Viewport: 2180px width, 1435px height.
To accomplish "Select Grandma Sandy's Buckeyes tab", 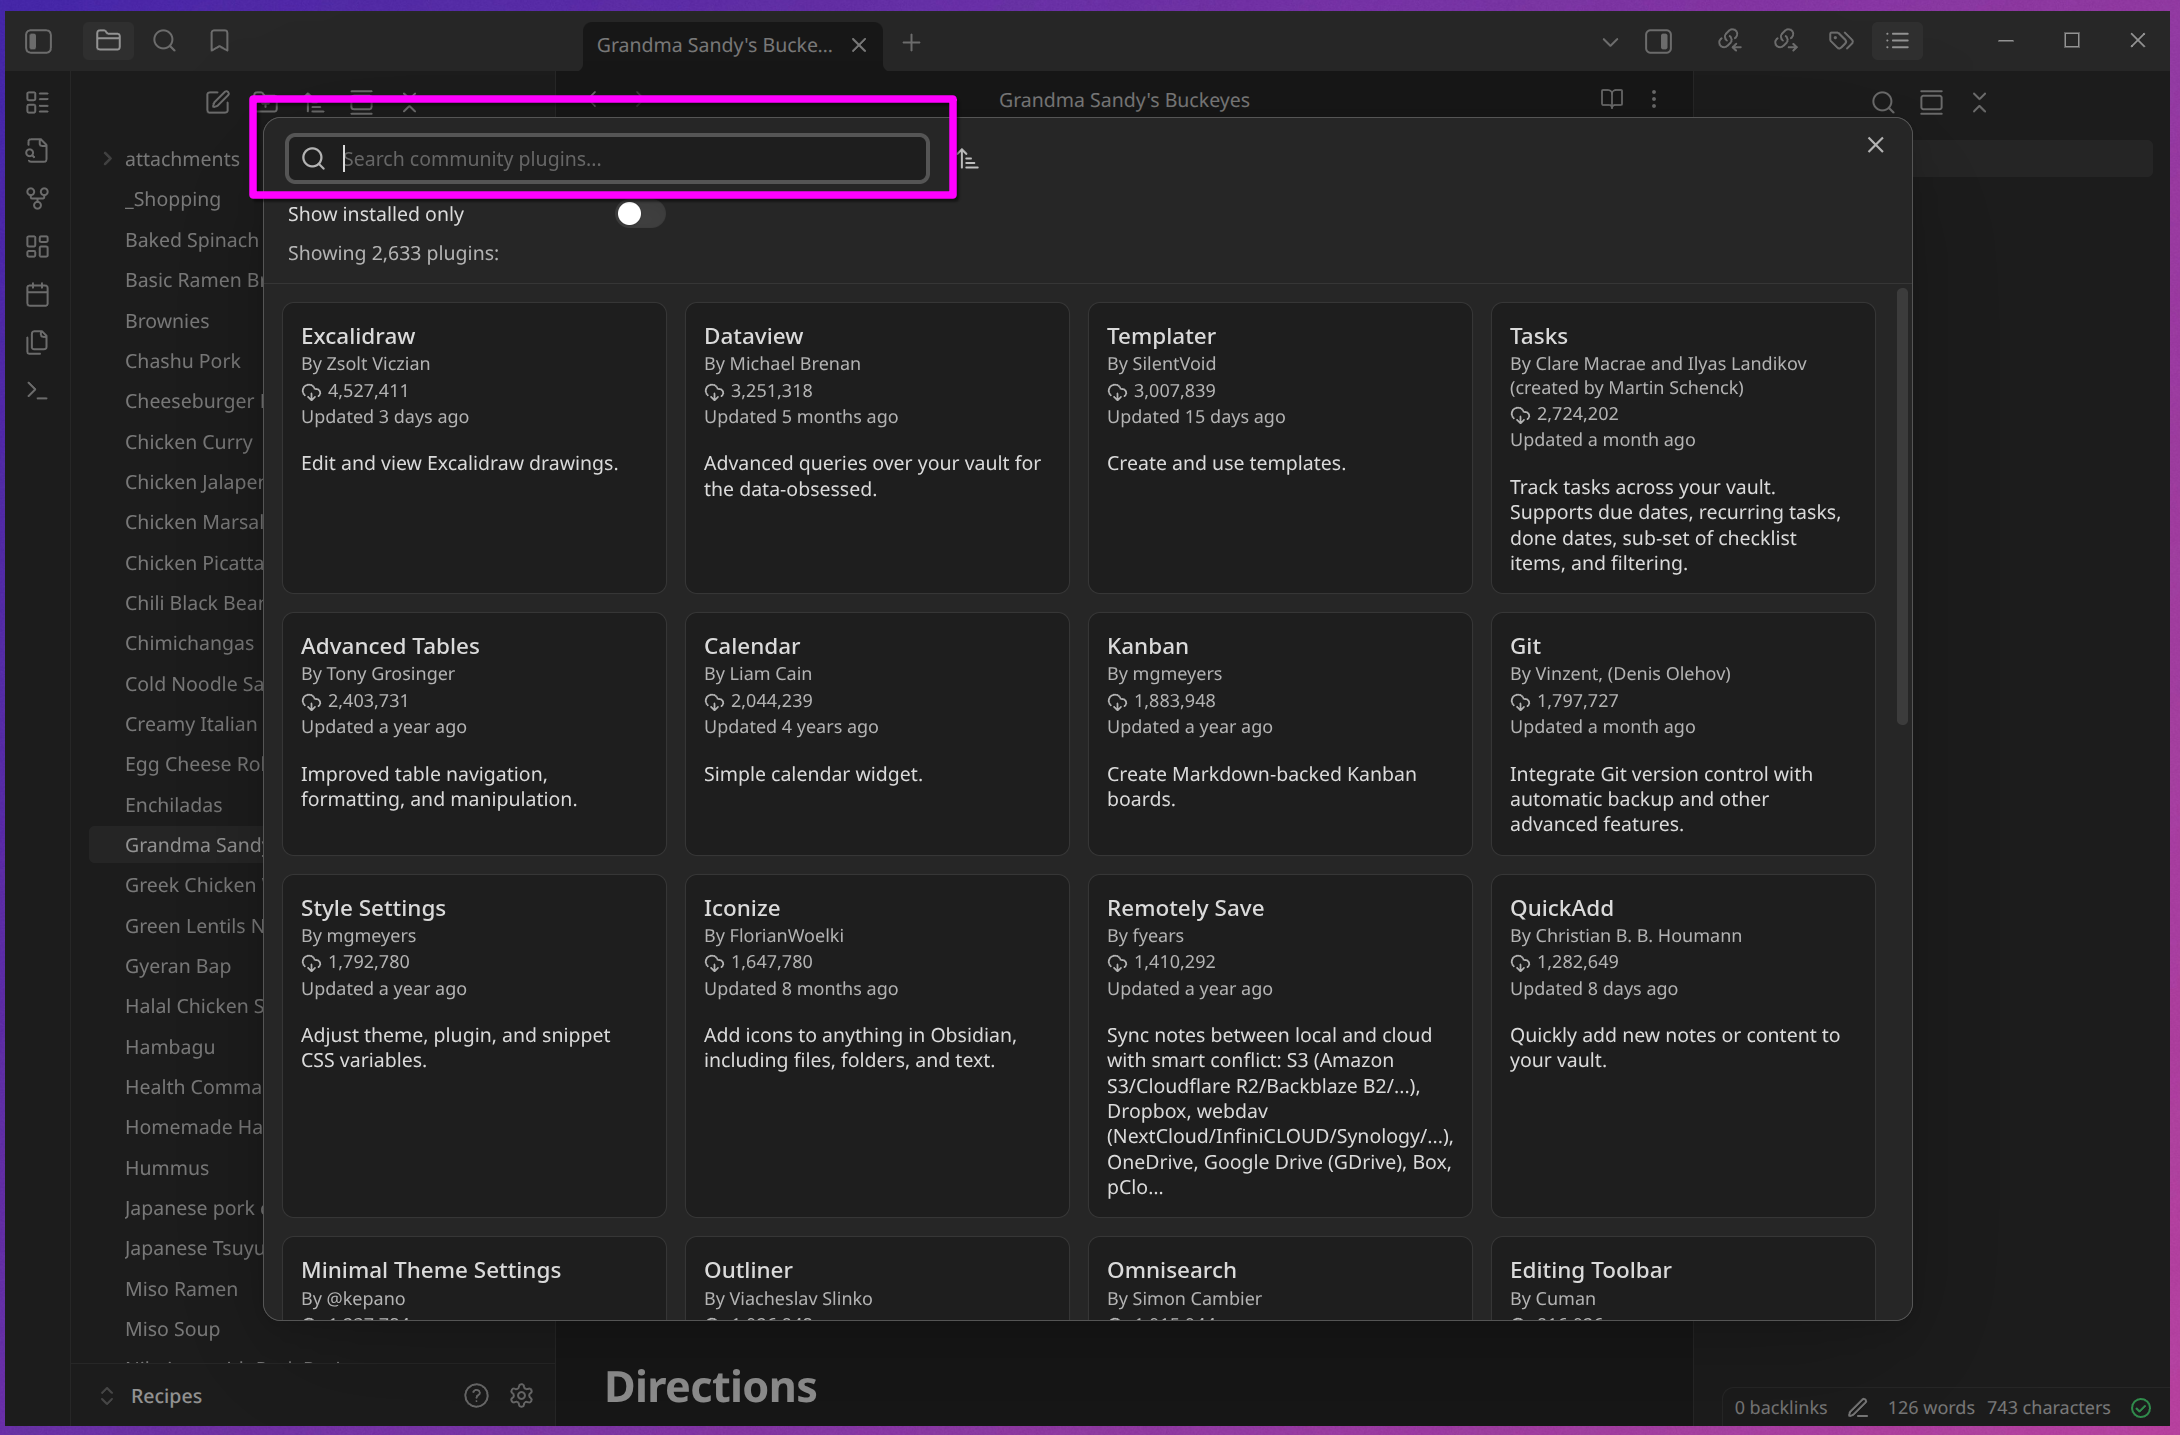I will [x=714, y=45].
